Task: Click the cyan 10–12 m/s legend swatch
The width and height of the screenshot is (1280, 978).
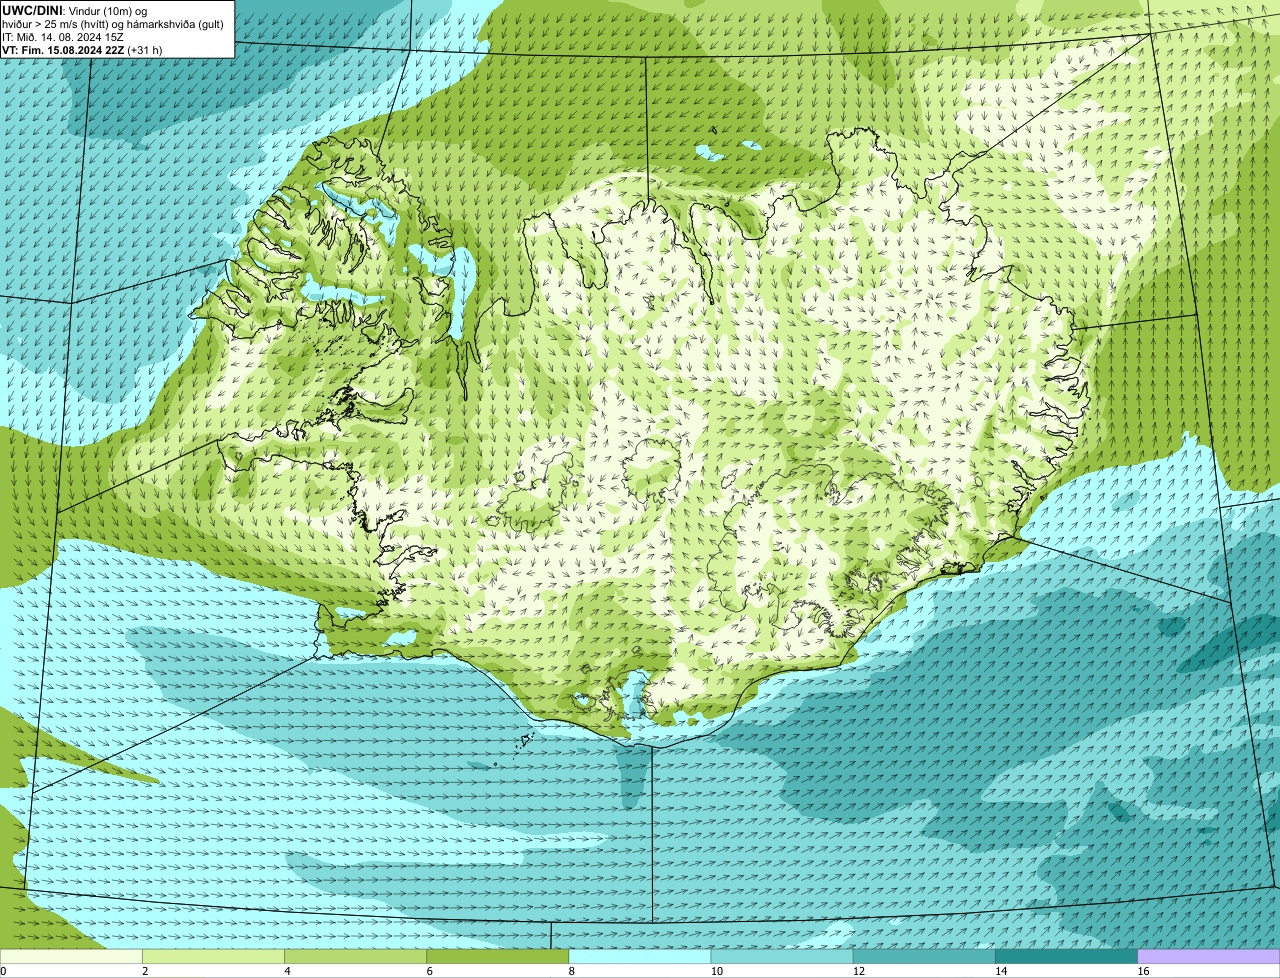Action: pyautogui.click(x=782, y=956)
